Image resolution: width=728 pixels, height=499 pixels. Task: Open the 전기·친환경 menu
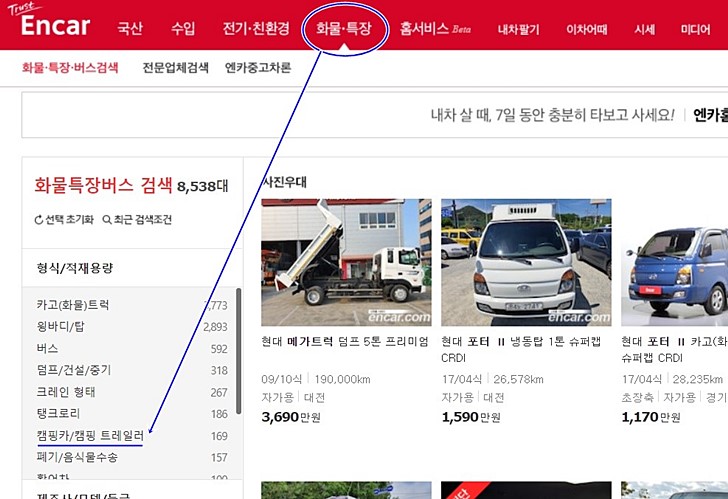256,28
